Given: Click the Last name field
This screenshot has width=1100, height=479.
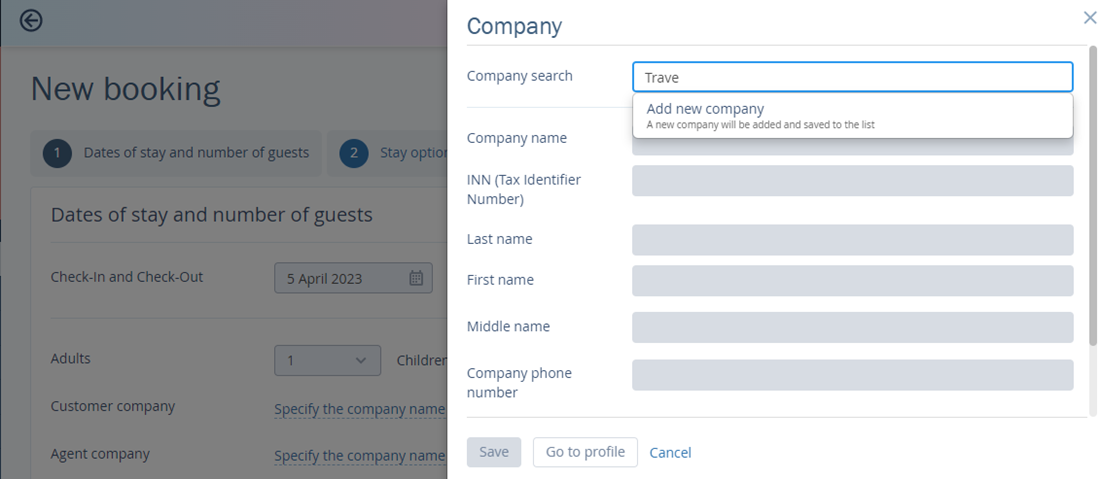Looking at the screenshot, I should 852,240.
